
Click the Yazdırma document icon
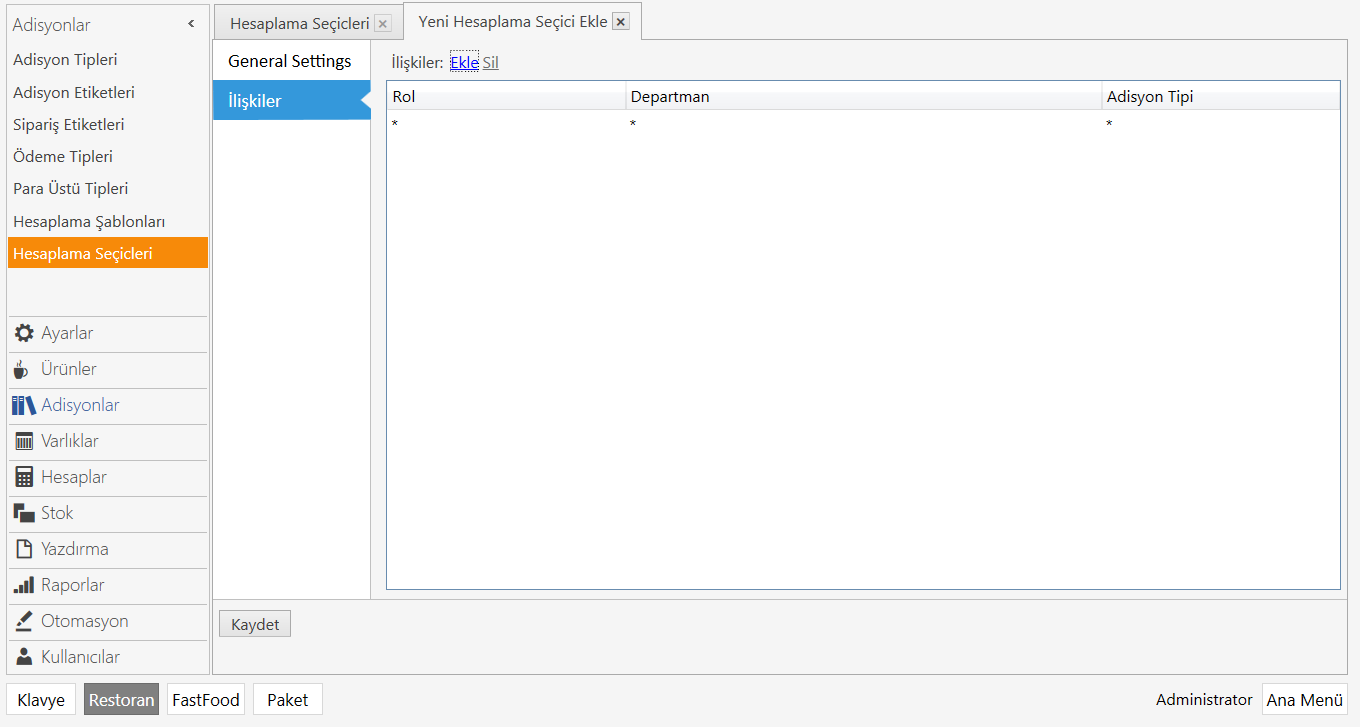pos(24,549)
